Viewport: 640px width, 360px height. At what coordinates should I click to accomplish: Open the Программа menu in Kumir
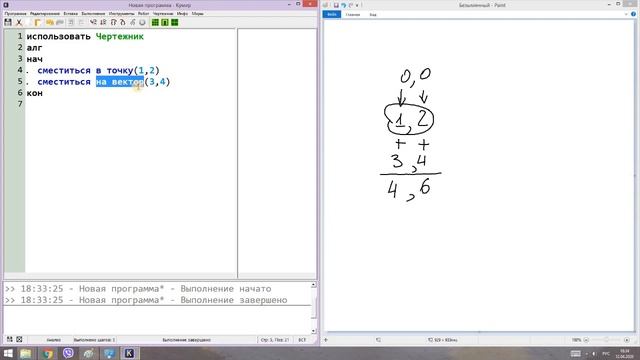pyautogui.click(x=16, y=13)
